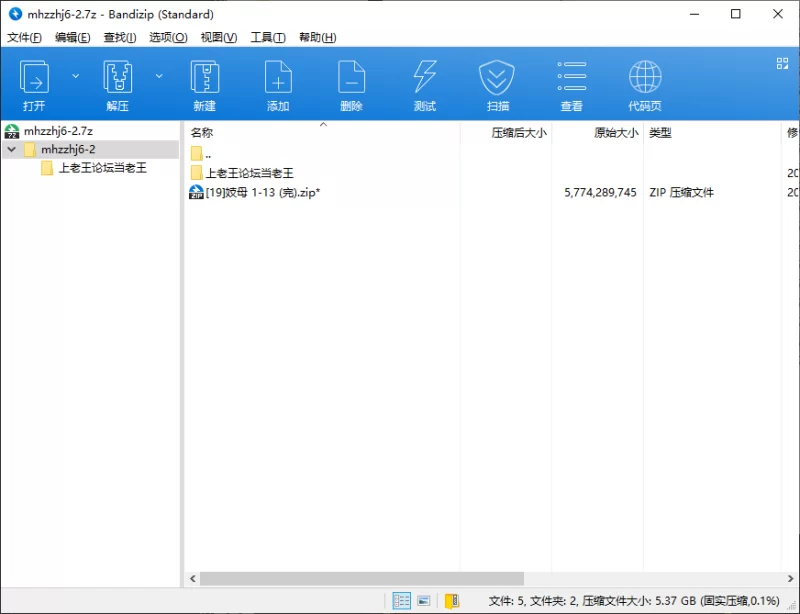Screen dimensions: 800x614
Task: Sort by 原始大小 column header
Action: point(597,133)
